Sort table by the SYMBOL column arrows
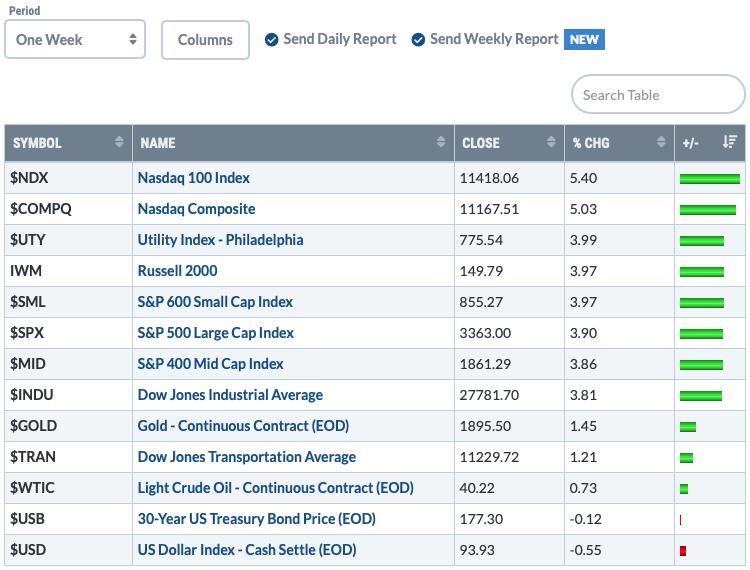 pyautogui.click(x=119, y=142)
